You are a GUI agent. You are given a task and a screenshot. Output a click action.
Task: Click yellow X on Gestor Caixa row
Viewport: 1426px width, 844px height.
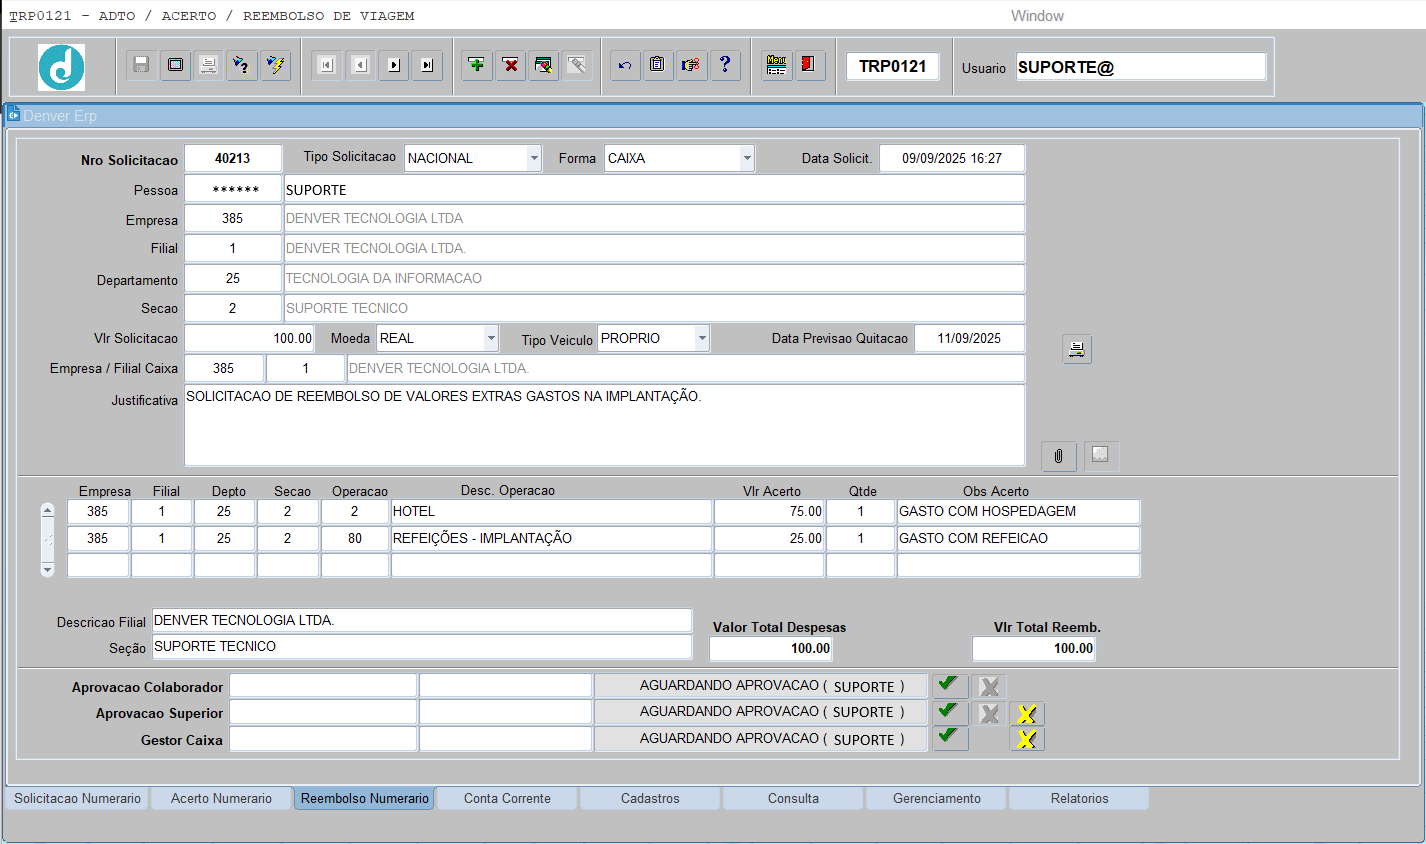click(x=1026, y=739)
